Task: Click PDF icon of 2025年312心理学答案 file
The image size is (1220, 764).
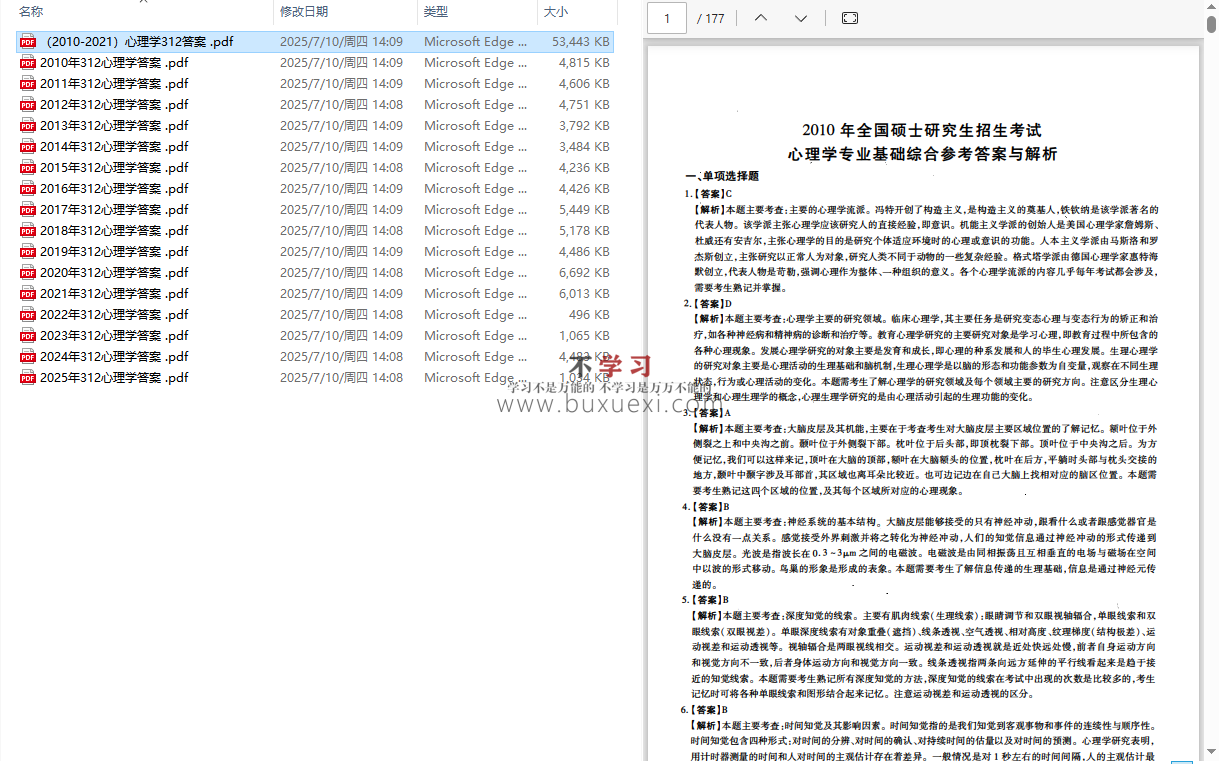Action: coord(28,378)
